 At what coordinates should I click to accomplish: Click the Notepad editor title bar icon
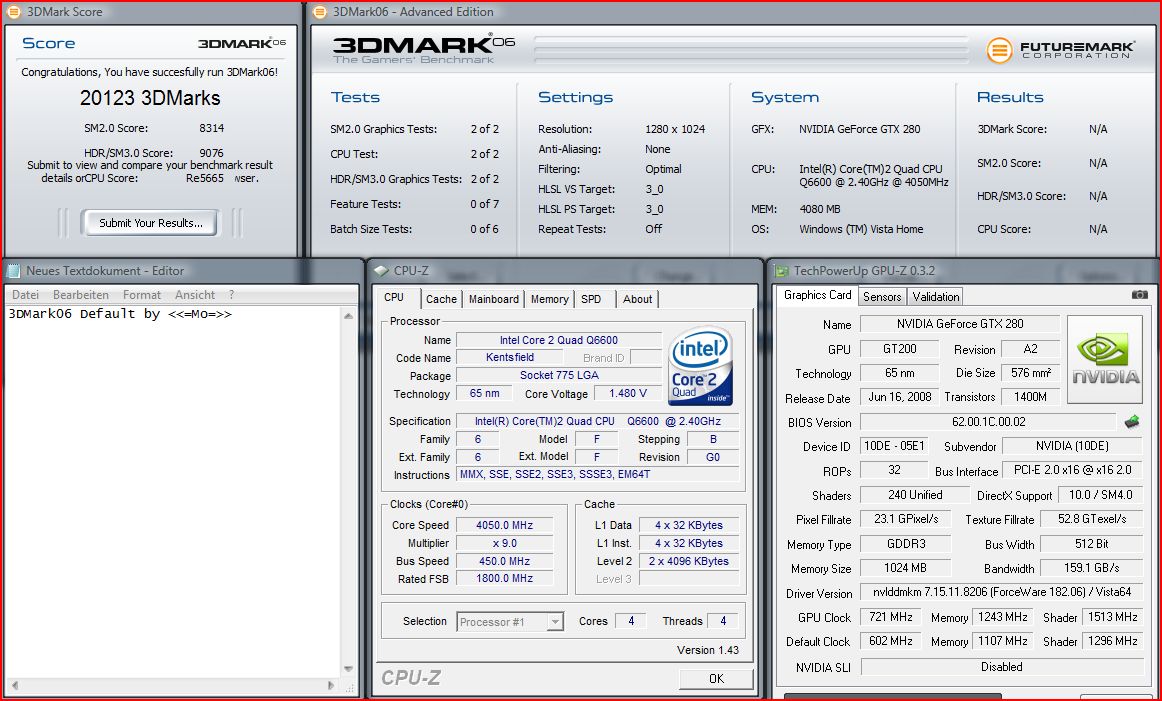coord(13,270)
